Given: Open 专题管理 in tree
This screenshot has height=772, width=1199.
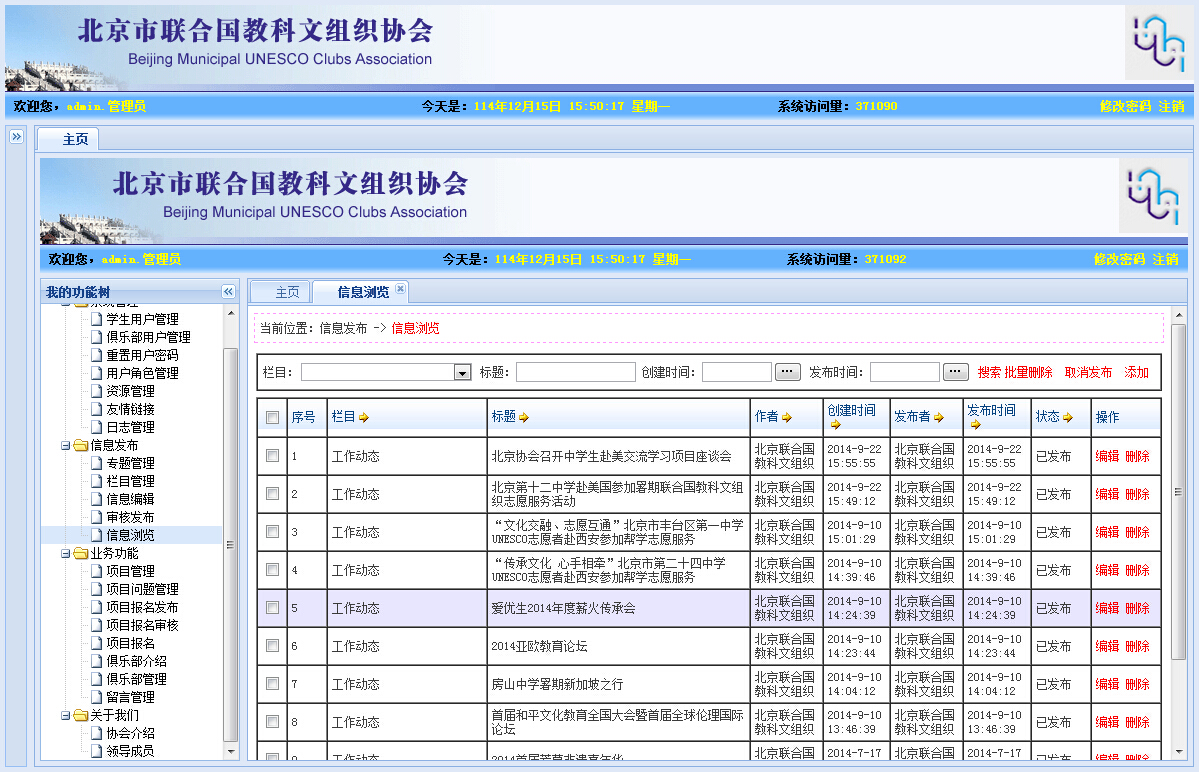Looking at the screenshot, I should click(x=130, y=463).
